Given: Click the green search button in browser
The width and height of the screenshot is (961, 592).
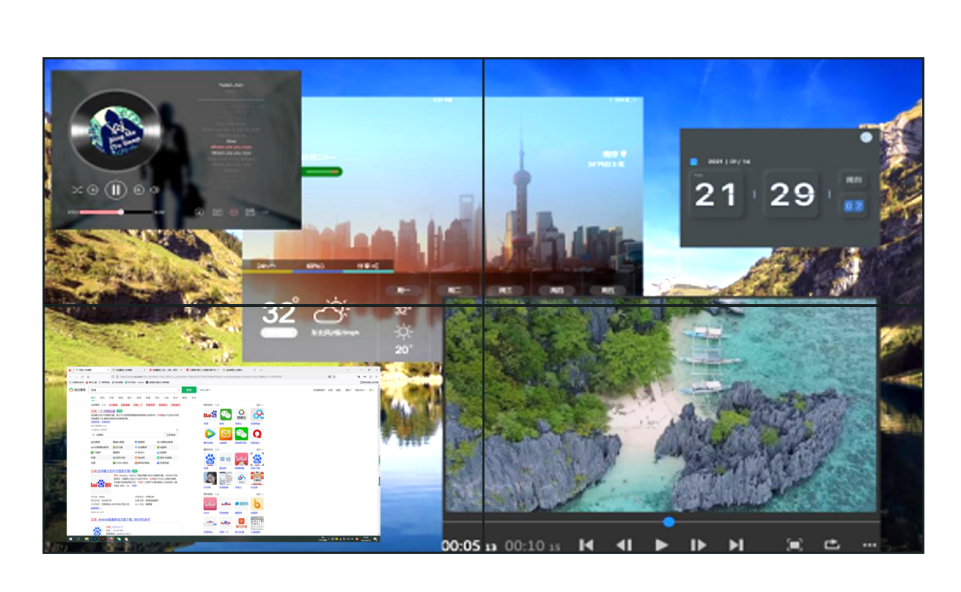Looking at the screenshot, I should [188, 389].
